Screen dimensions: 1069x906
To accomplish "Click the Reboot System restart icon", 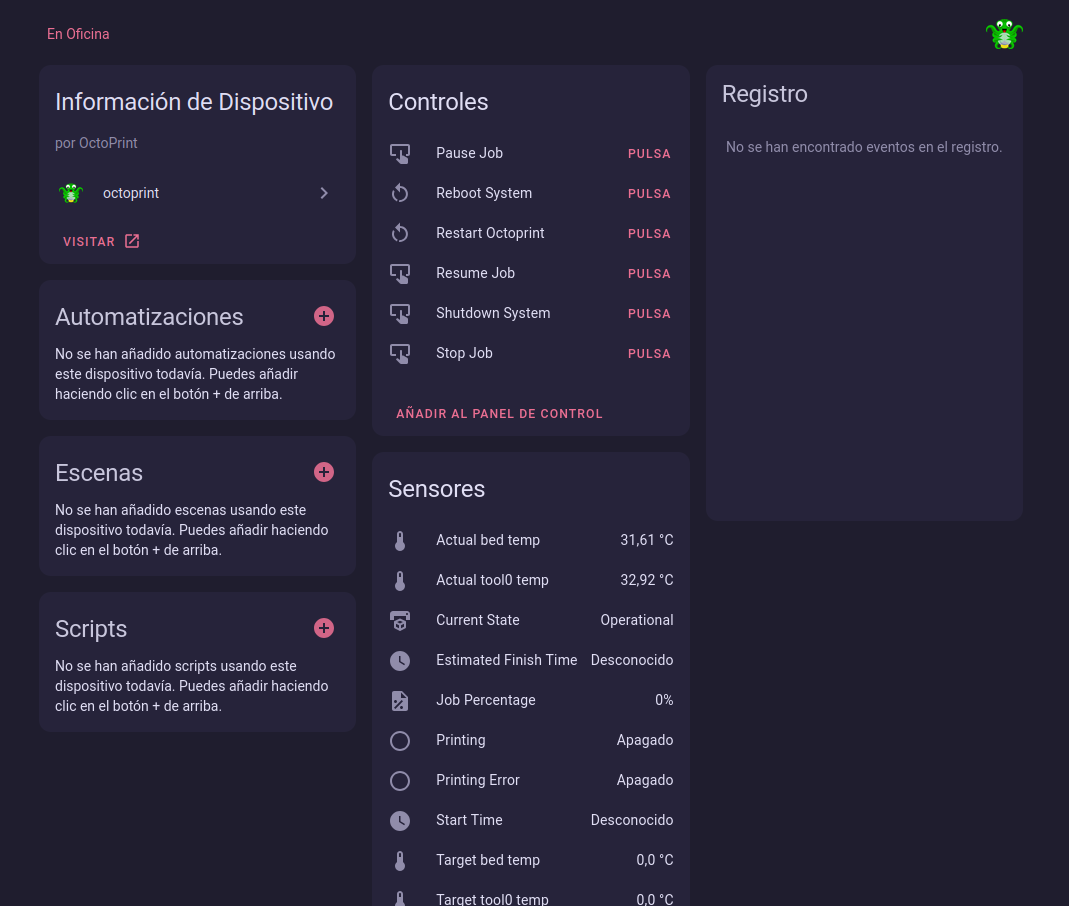I will (400, 193).
